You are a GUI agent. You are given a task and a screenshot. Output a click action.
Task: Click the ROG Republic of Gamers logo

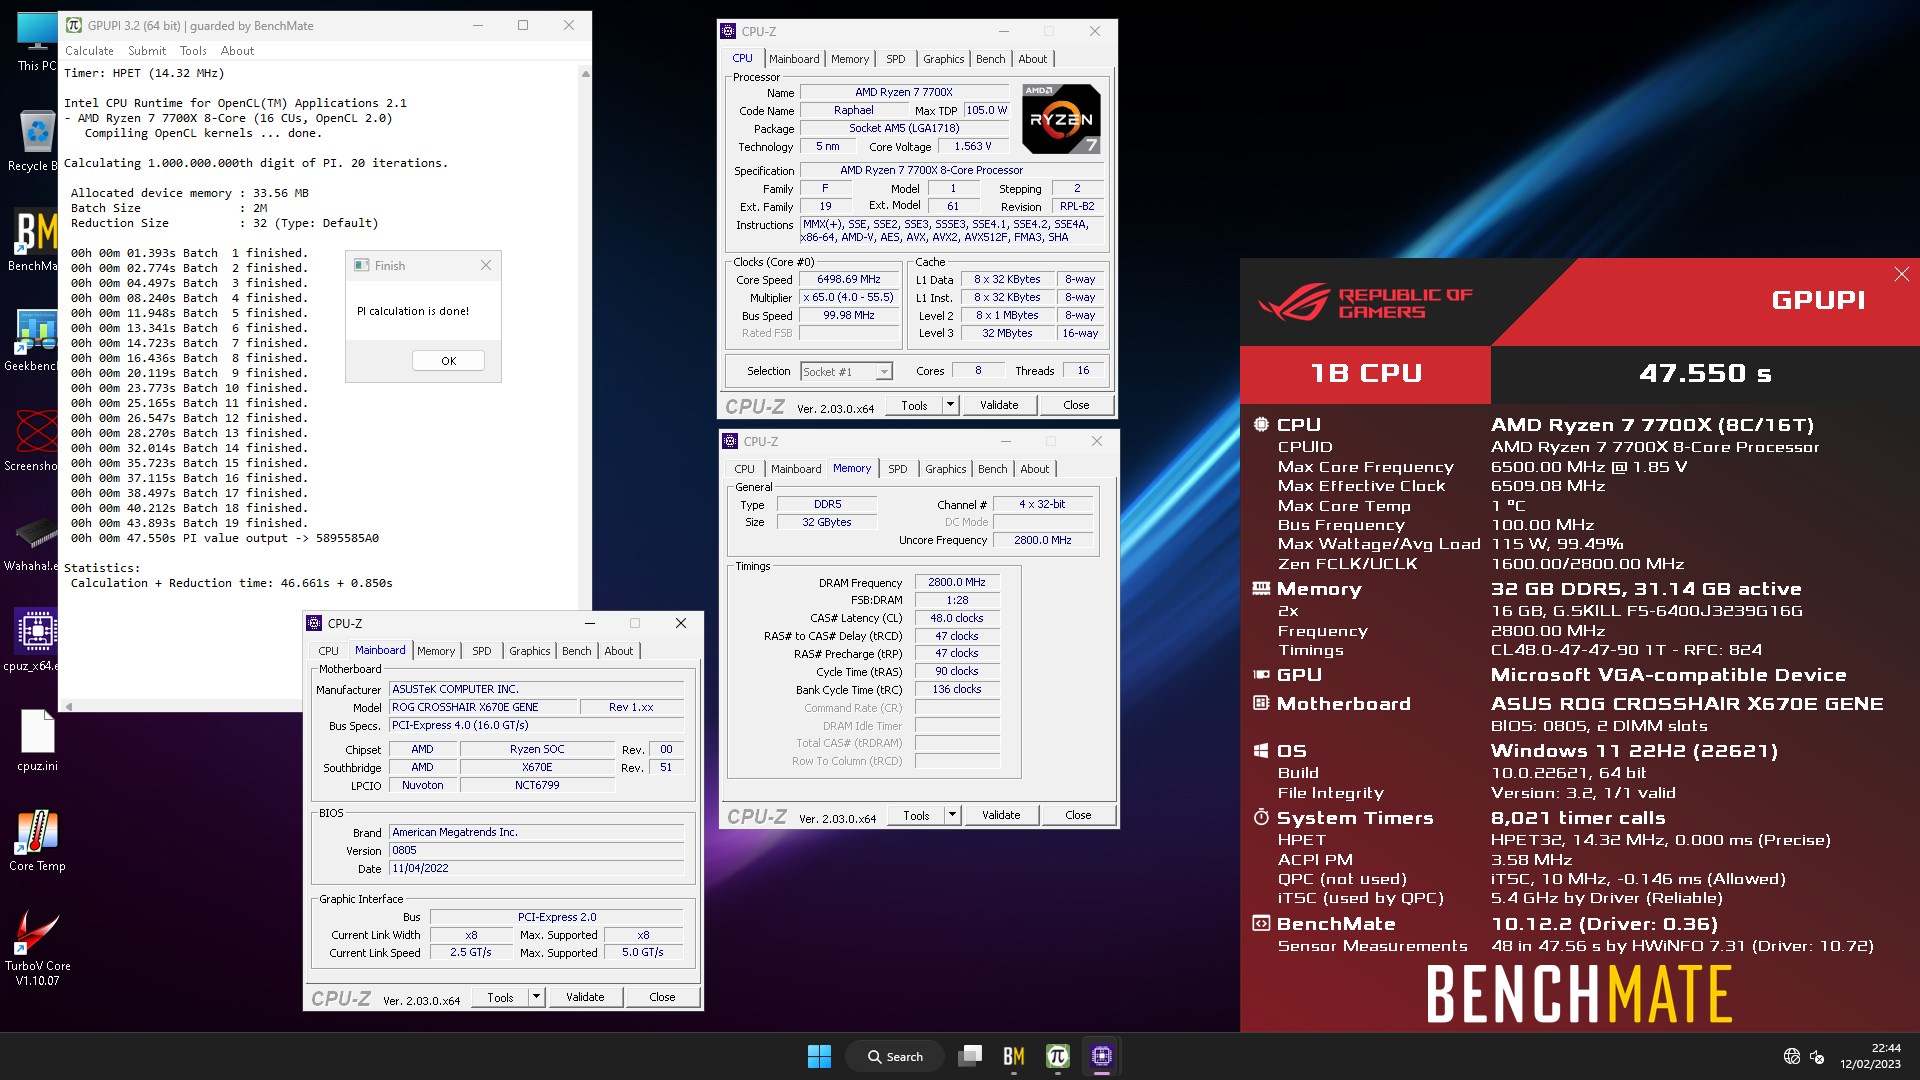(1365, 303)
